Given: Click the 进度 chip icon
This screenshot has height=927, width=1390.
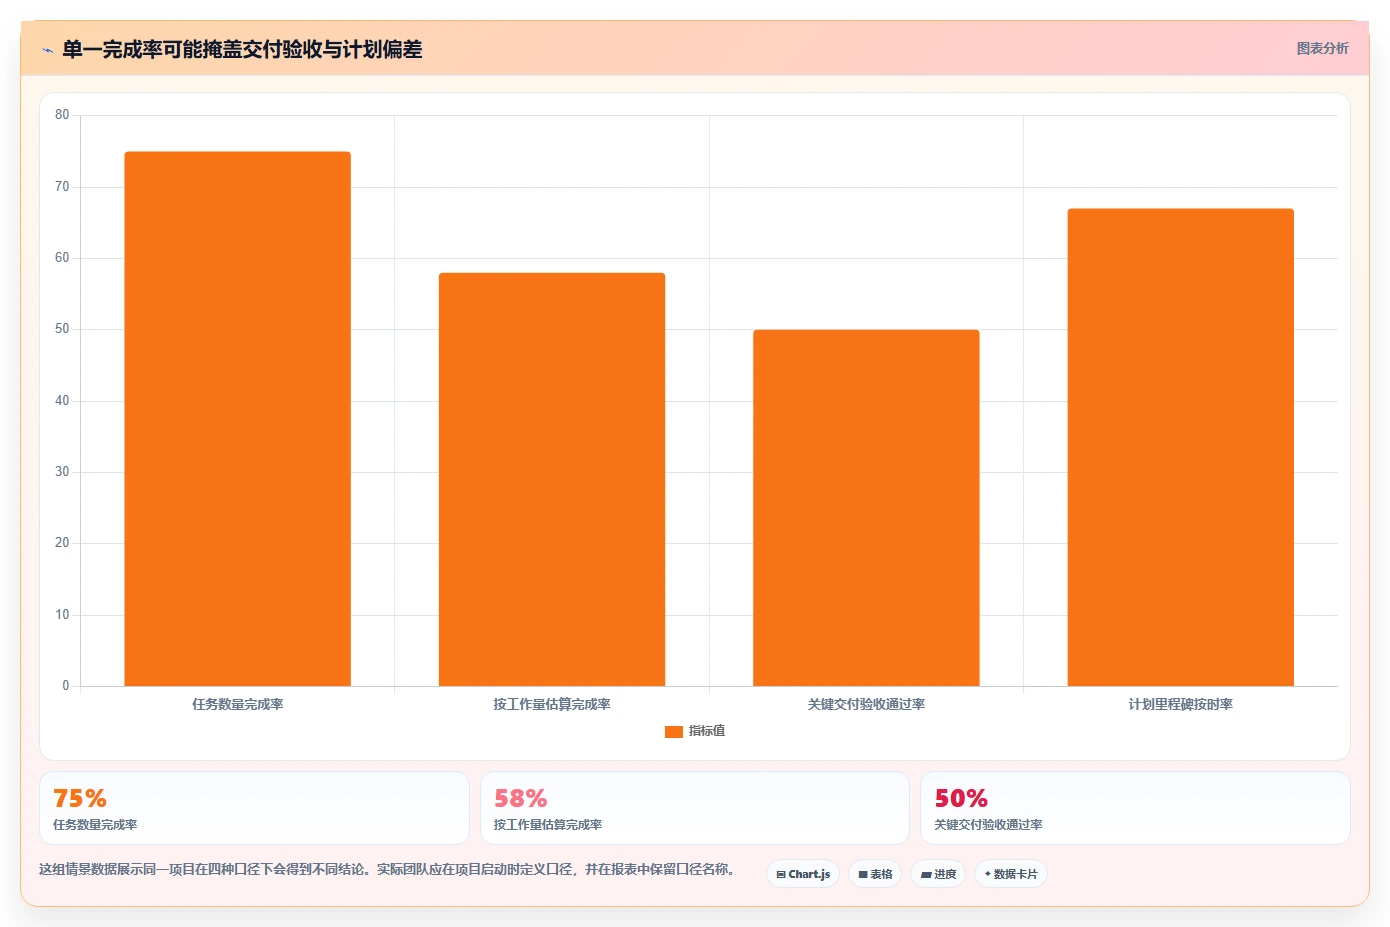Looking at the screenshot, I should point(926,875).
